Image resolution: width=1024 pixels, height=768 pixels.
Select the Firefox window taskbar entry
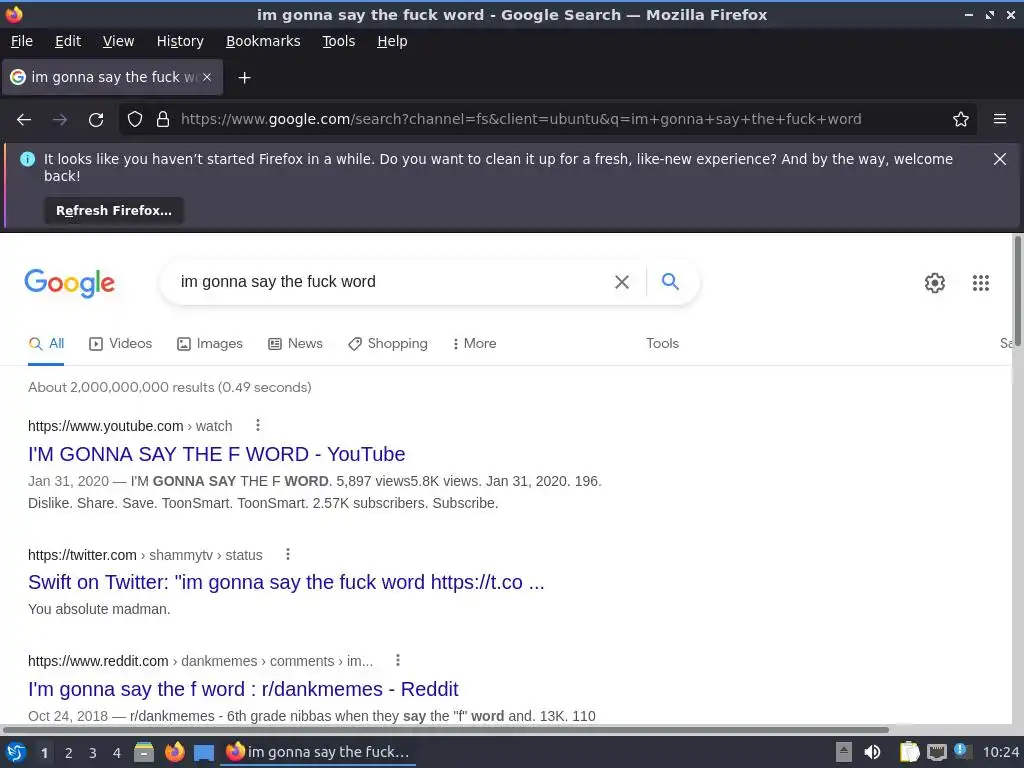[318, 752]
